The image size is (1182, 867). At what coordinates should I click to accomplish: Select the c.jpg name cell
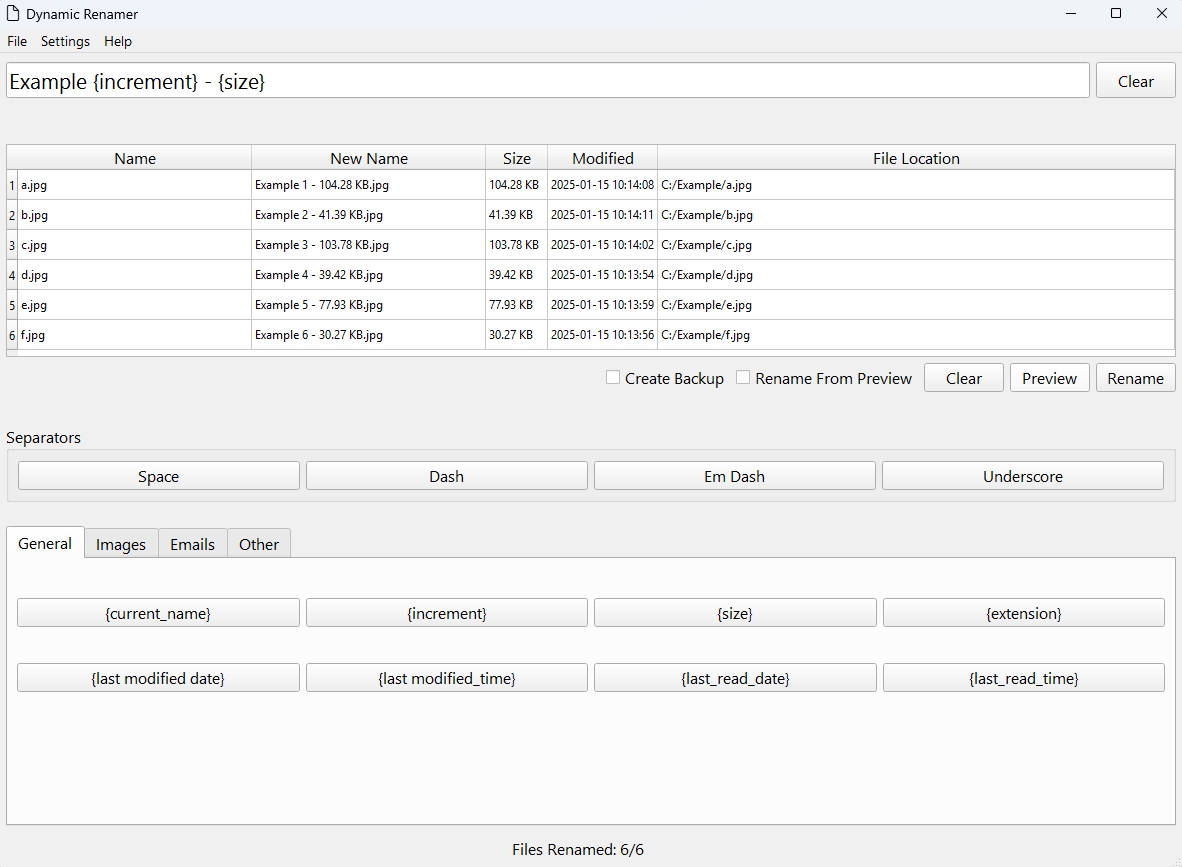coord(134,245)
